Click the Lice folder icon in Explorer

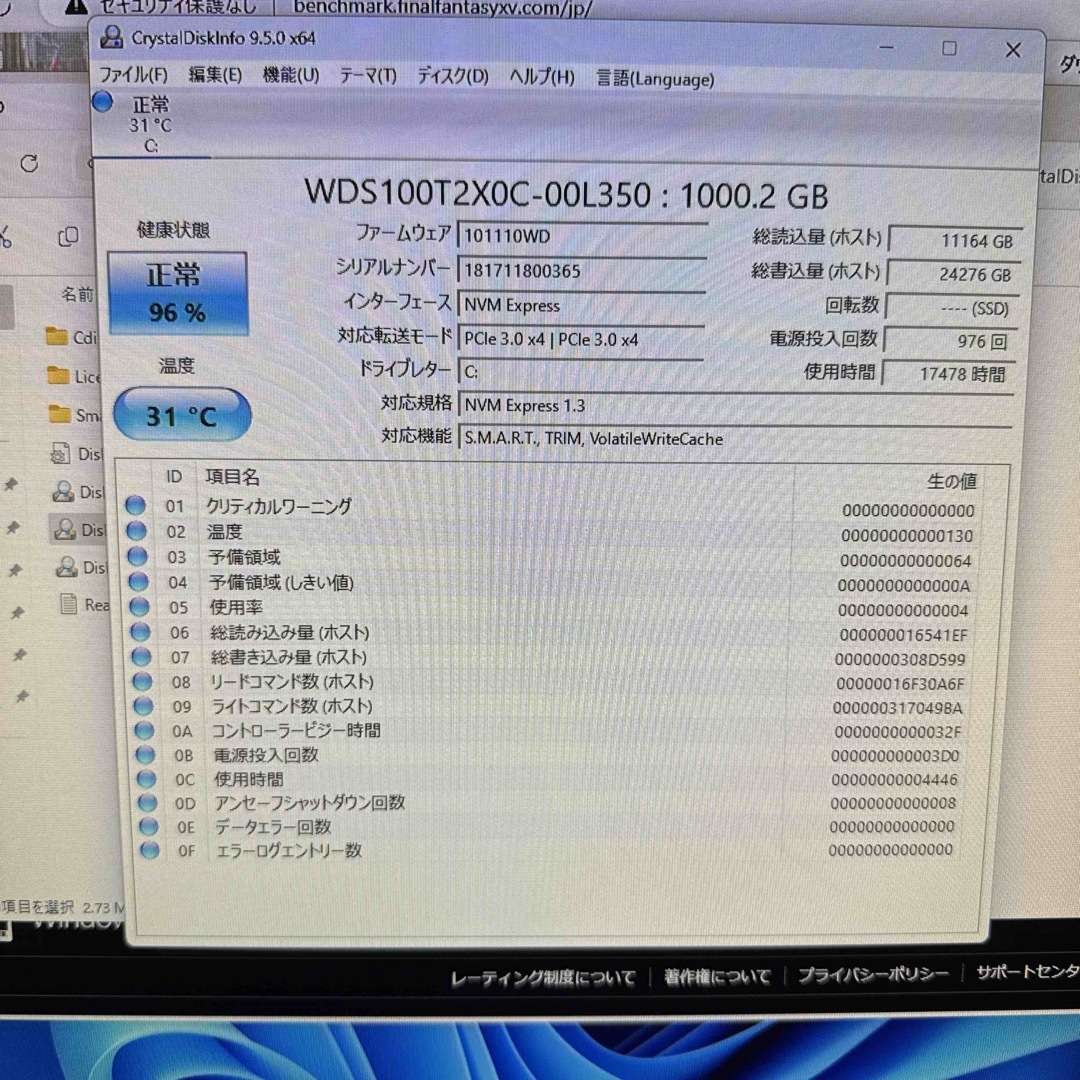[x=59, y=375]
